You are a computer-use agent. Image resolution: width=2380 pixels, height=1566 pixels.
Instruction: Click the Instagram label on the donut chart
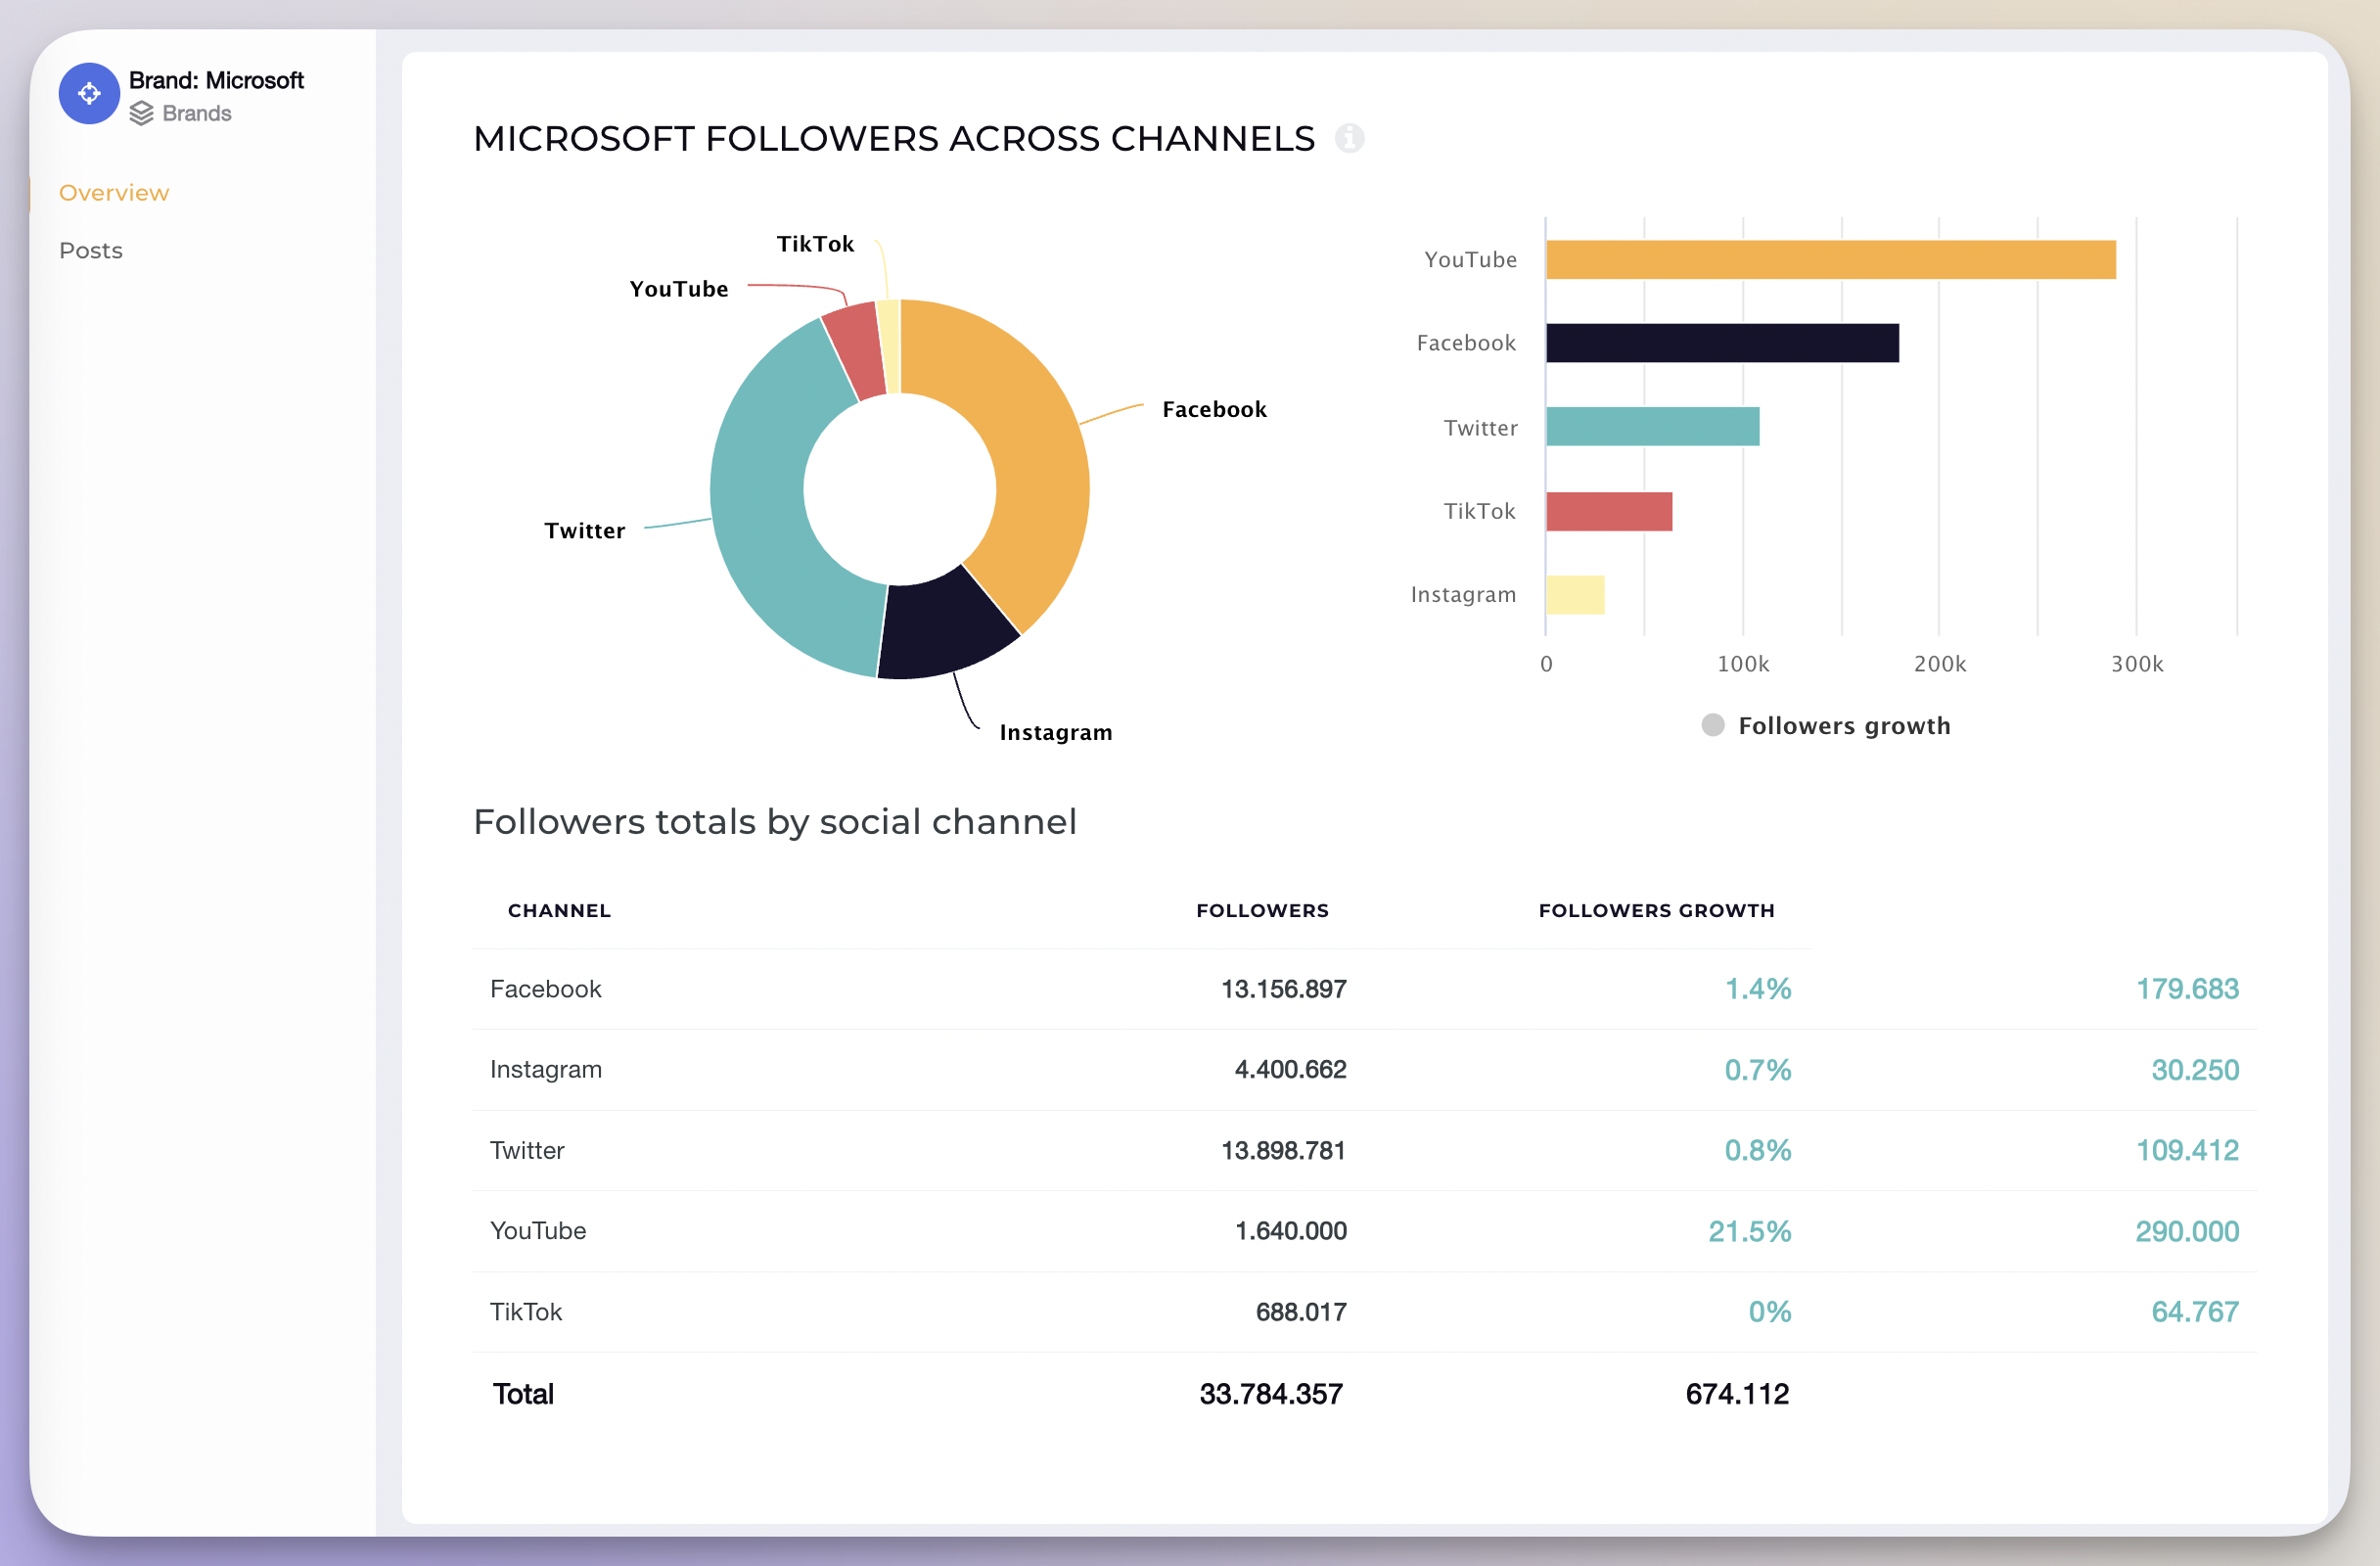1056,733
